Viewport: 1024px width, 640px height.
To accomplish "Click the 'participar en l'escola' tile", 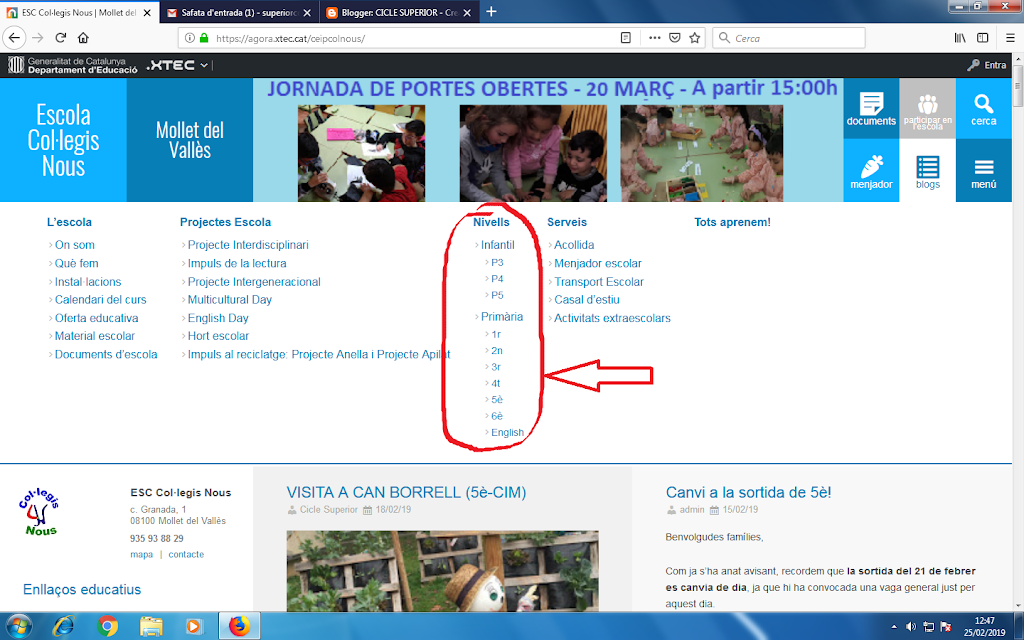I will pyautogui.click(x=927, y=108).
